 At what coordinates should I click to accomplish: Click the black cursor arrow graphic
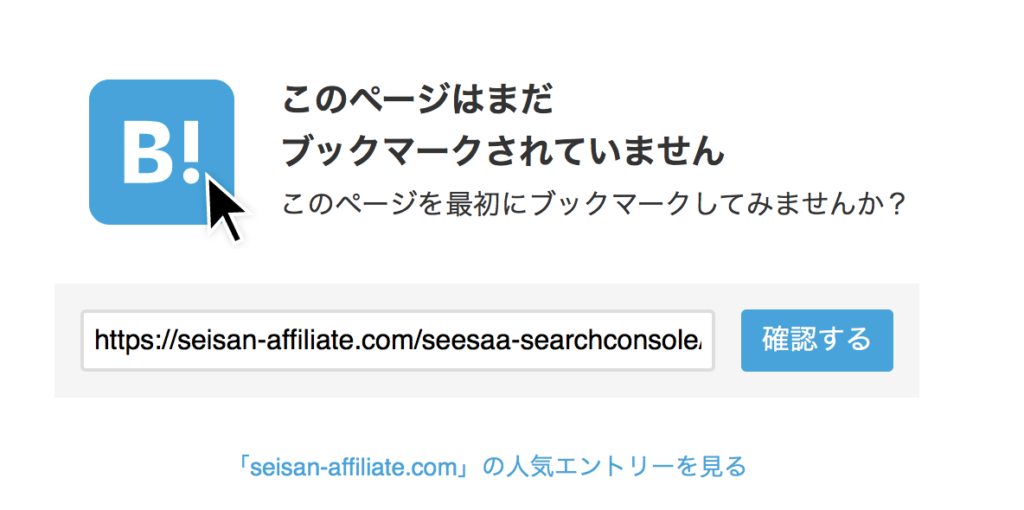[x=227, y=206]
